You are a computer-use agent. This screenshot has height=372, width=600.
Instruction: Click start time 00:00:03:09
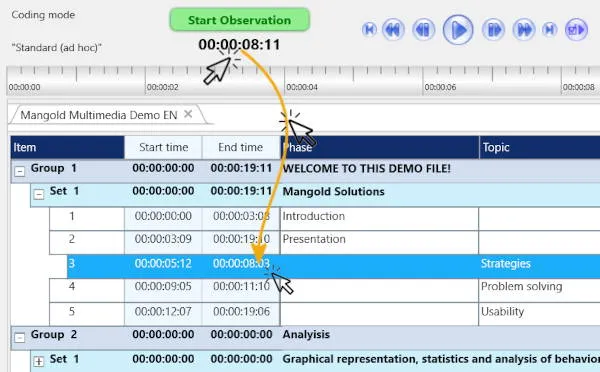click(x=163, y=239)
